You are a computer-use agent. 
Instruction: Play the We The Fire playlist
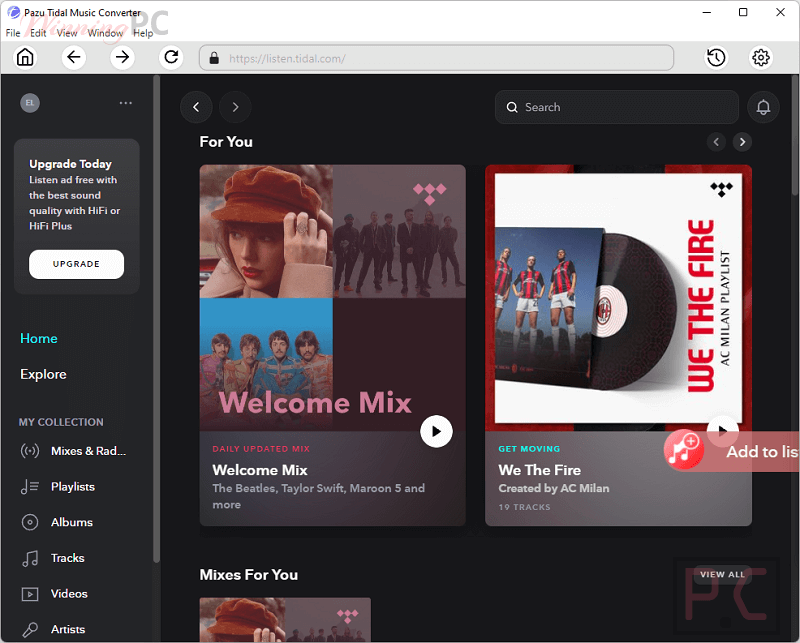point(722,430)
